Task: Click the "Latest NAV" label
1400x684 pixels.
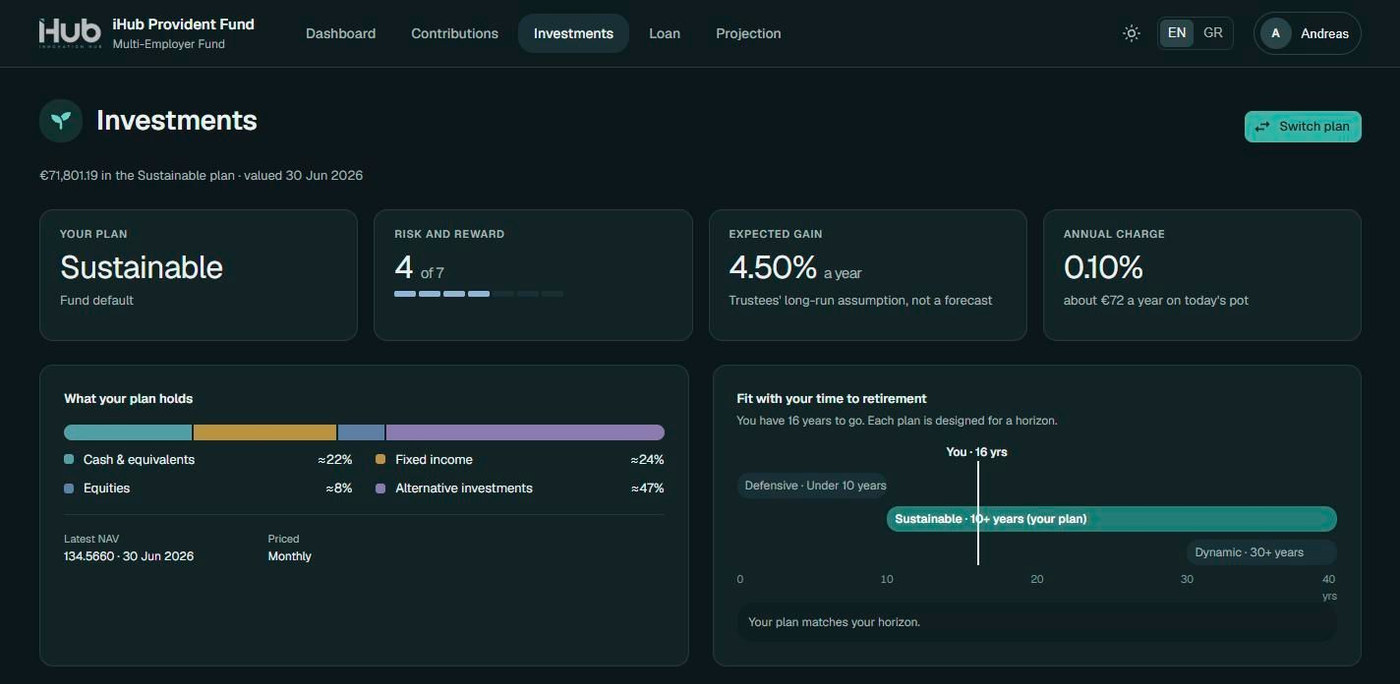Action: click(x=91, y=539)
